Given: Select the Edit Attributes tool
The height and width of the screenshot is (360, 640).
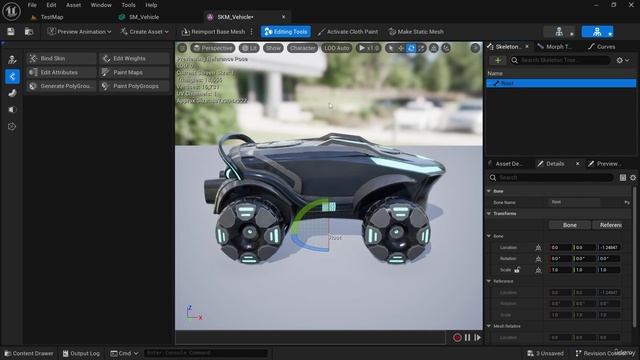Looking at the screenshot, I should [x=62, y=72].
